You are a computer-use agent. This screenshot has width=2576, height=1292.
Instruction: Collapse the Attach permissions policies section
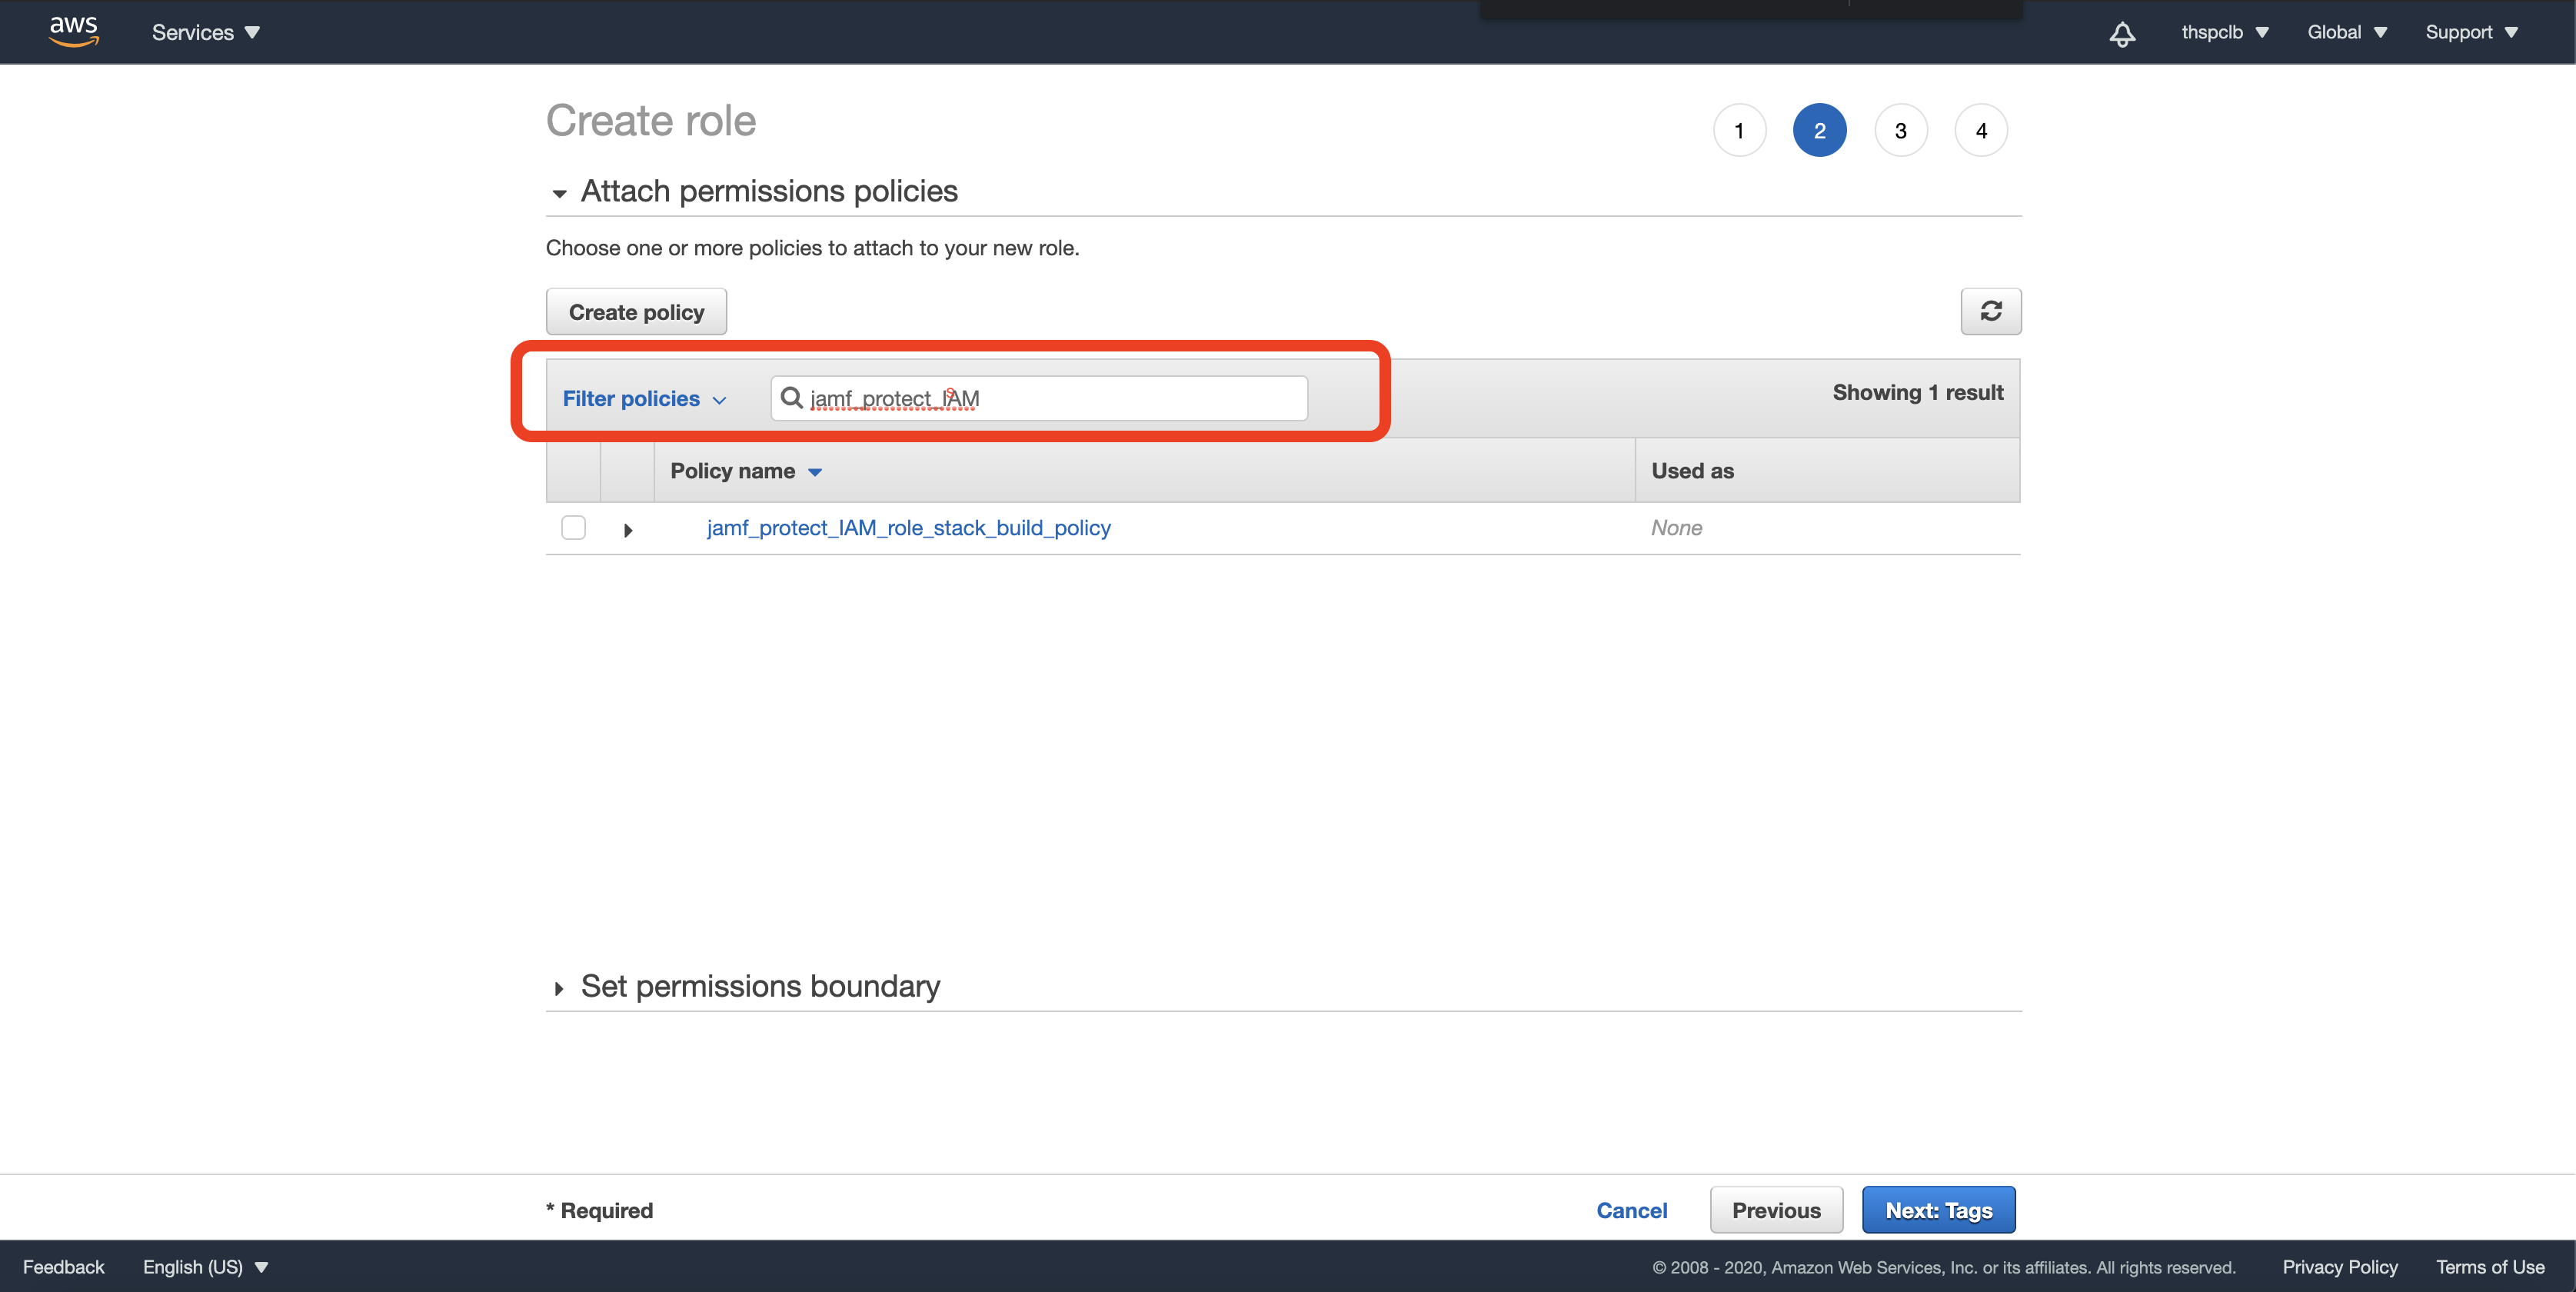(x=559, y=193)
